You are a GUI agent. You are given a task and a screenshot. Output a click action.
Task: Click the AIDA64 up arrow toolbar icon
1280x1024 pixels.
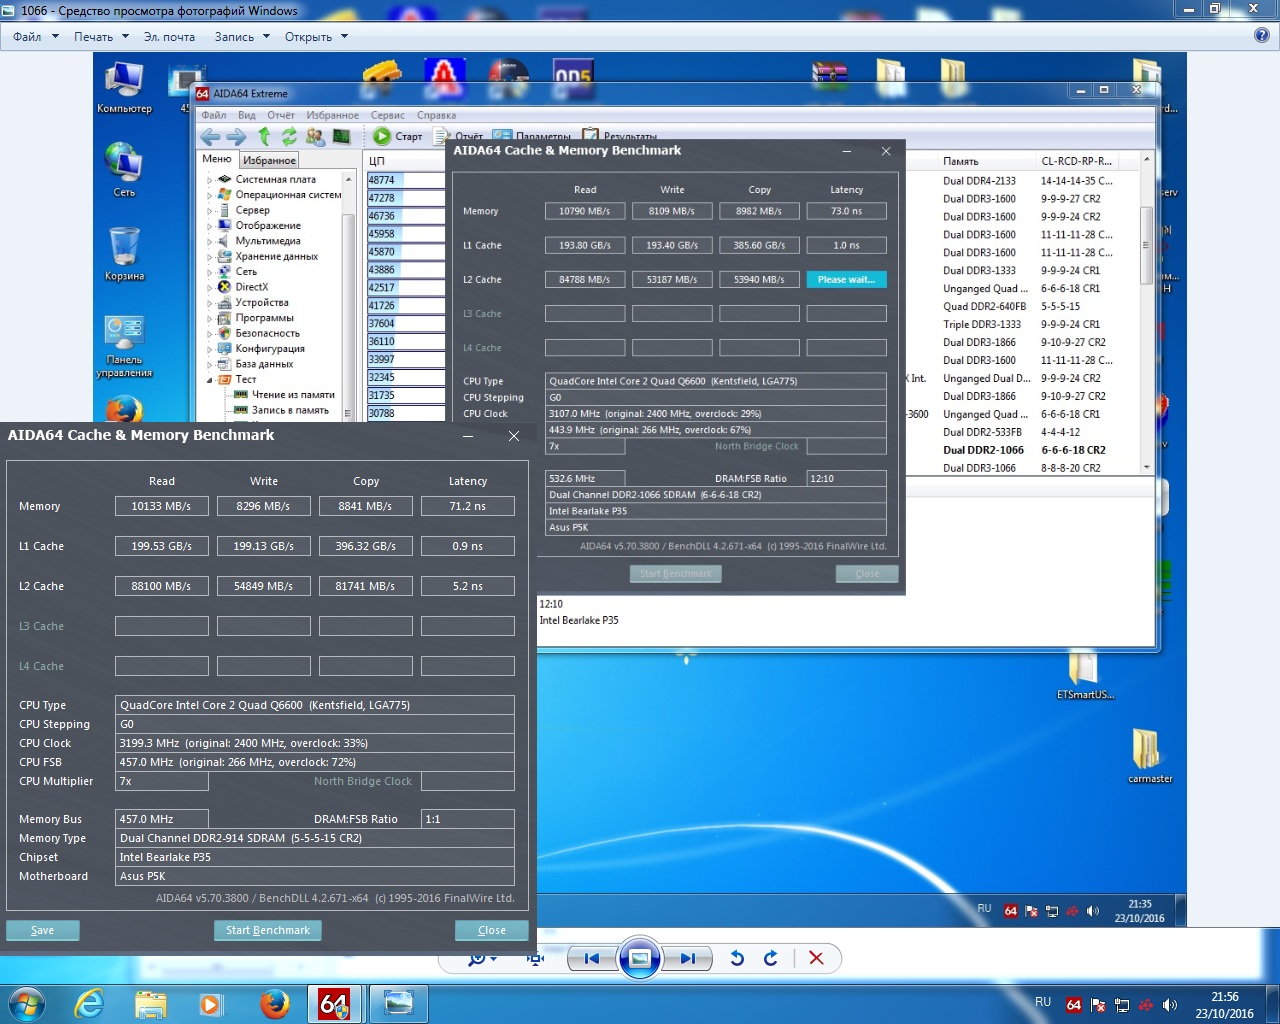[x=264, y=136]
